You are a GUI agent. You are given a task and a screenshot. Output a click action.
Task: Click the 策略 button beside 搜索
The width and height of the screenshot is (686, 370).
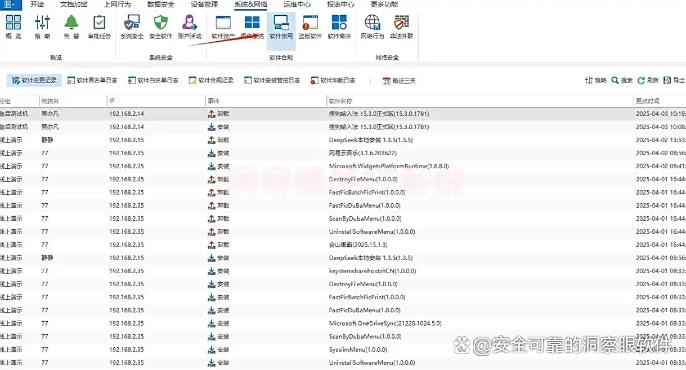tap(595, 80)
